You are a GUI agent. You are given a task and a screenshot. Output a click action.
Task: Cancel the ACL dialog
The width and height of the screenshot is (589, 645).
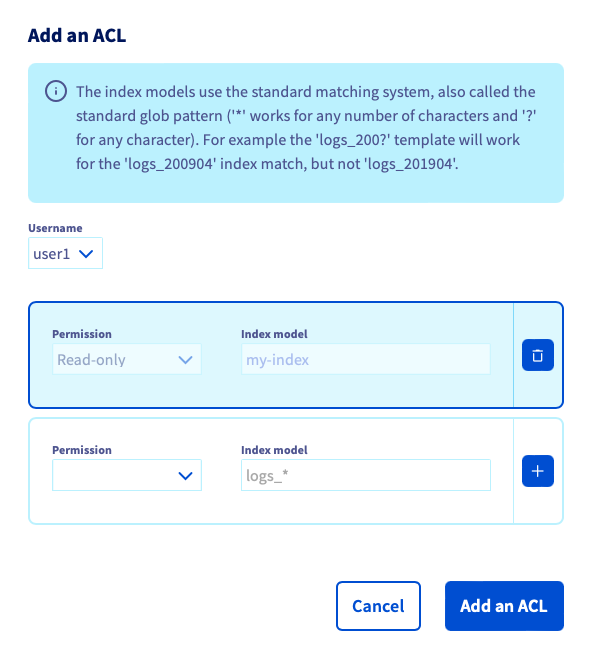tap(378, 606)
